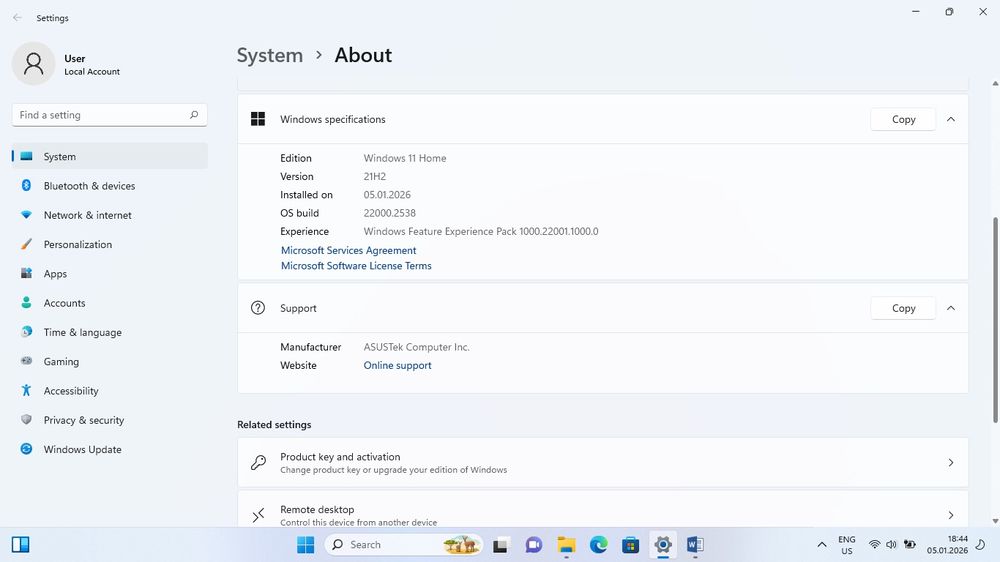Open File Explorer from the taskbar
The height and width of the screenshot is (562, 1000).
click(566, 545)
